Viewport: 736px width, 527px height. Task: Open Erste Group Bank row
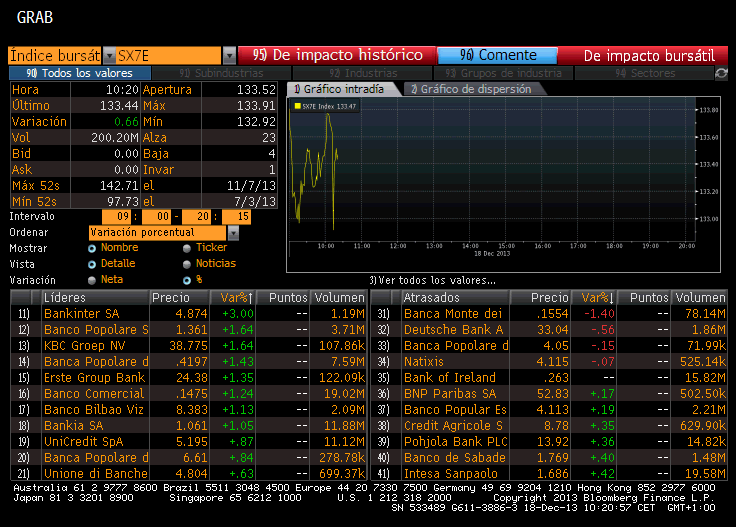pyautogui.click(x=188, y=377)
